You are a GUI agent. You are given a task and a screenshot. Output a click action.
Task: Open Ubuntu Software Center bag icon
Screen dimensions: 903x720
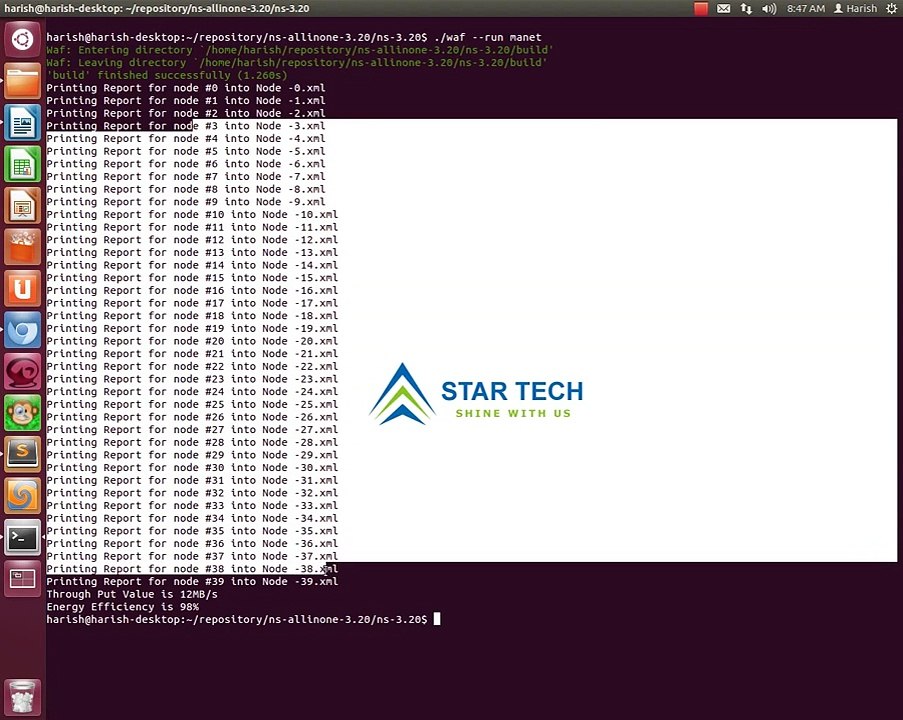[22, 247]
